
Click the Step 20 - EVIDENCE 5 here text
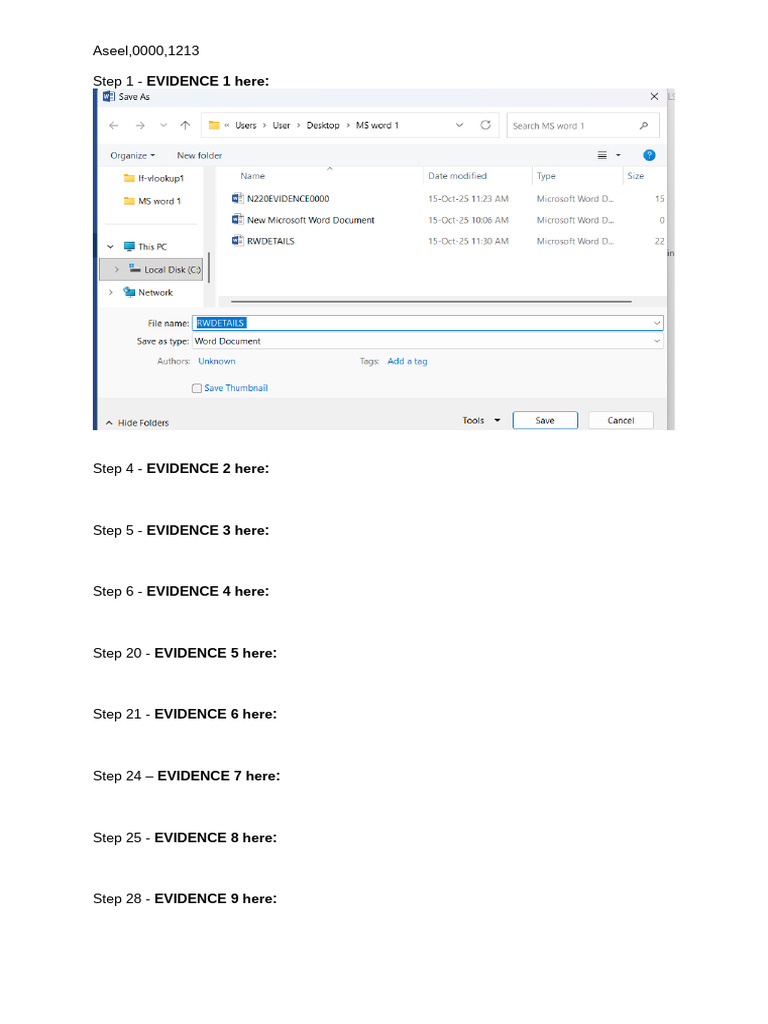pos(185,653)
